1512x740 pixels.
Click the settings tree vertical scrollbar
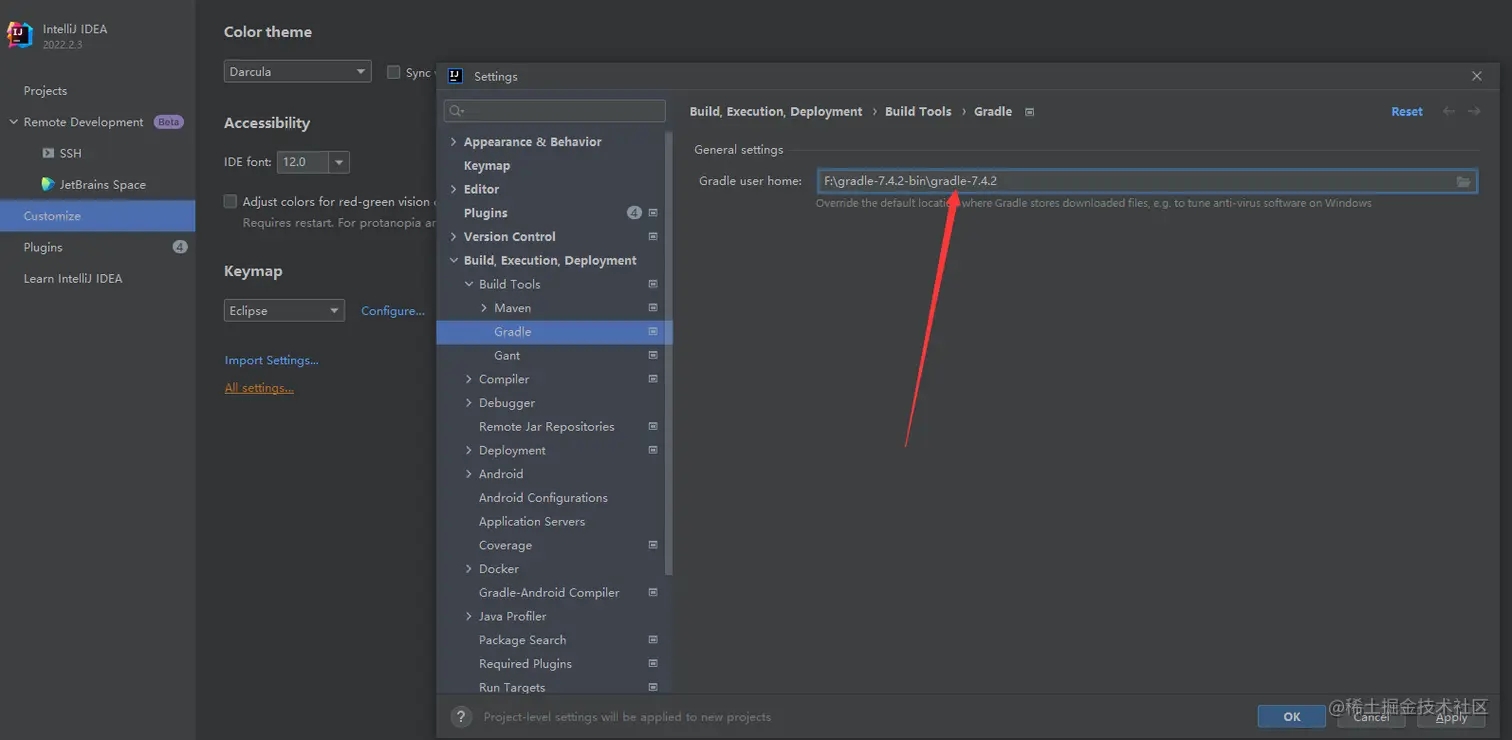(x=669, y=355)
